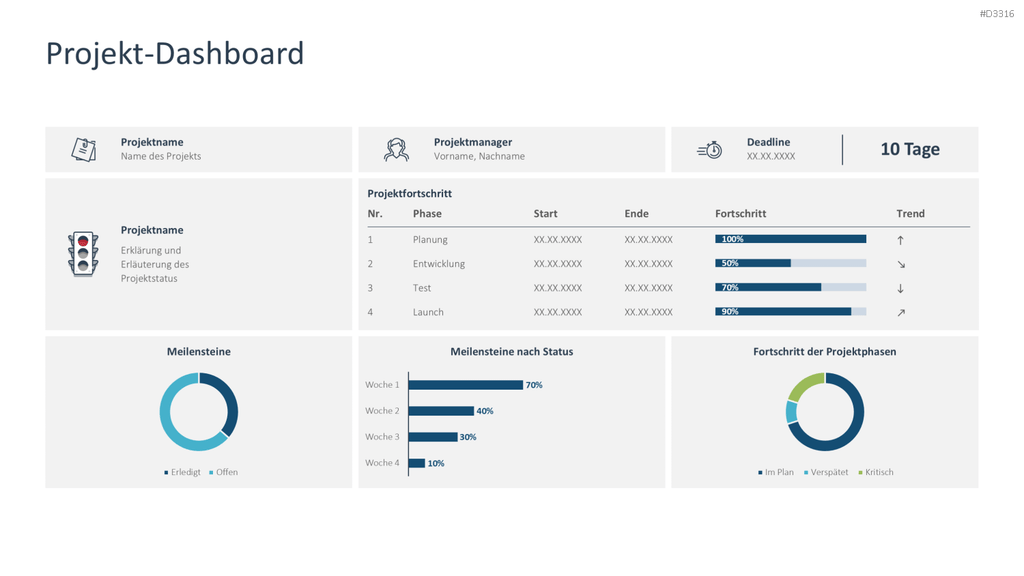Click the #D3316 template code
The width and height of the screenshot is (1024, 576).
click(x=997, y=14)
